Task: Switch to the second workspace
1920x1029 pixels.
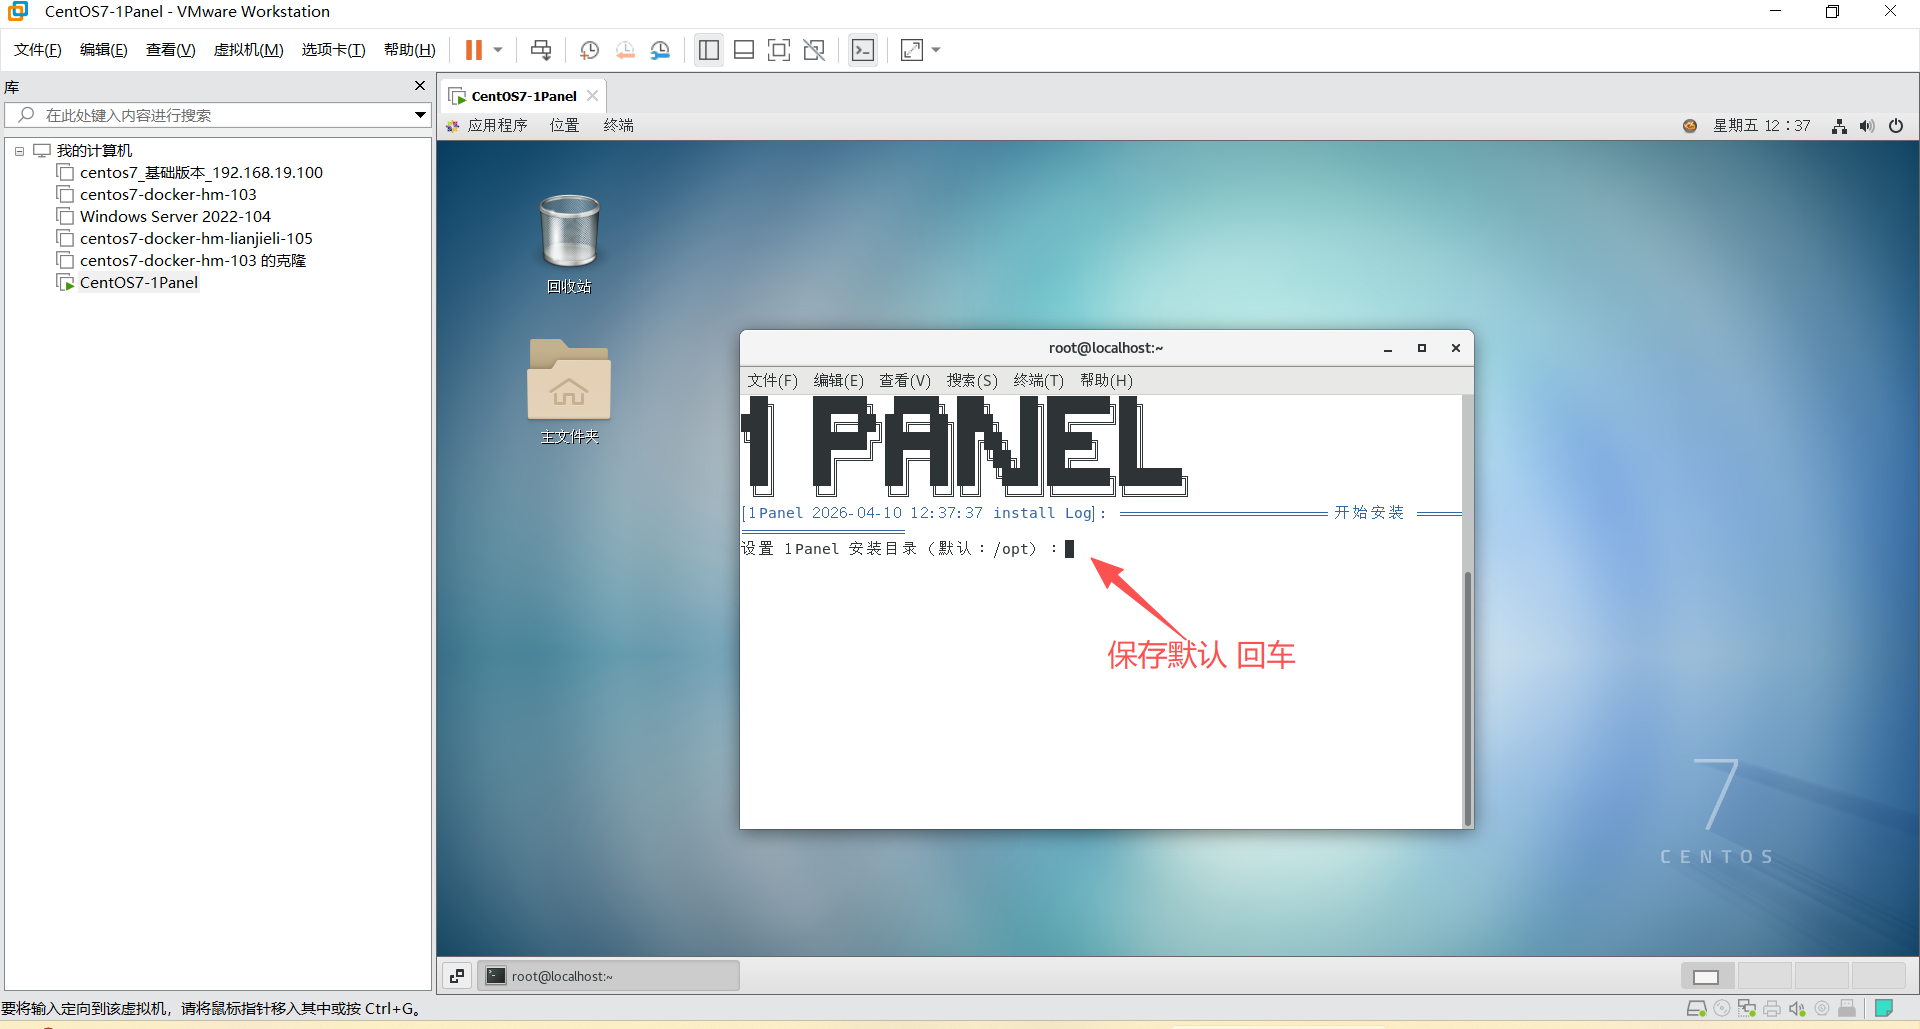Action: coord(1765,976)
